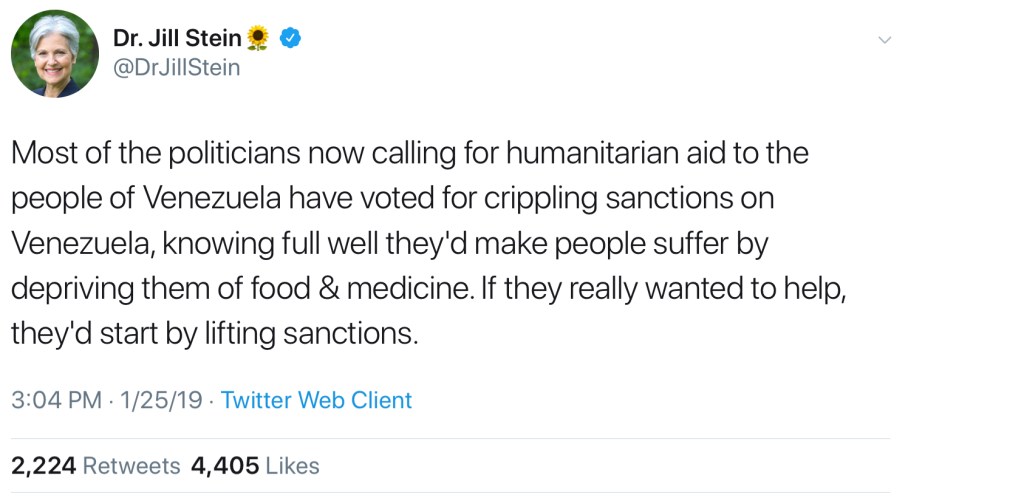Click the tweet line starting "Most of the politicians"

pyautogui.click(x=409, y=154)
